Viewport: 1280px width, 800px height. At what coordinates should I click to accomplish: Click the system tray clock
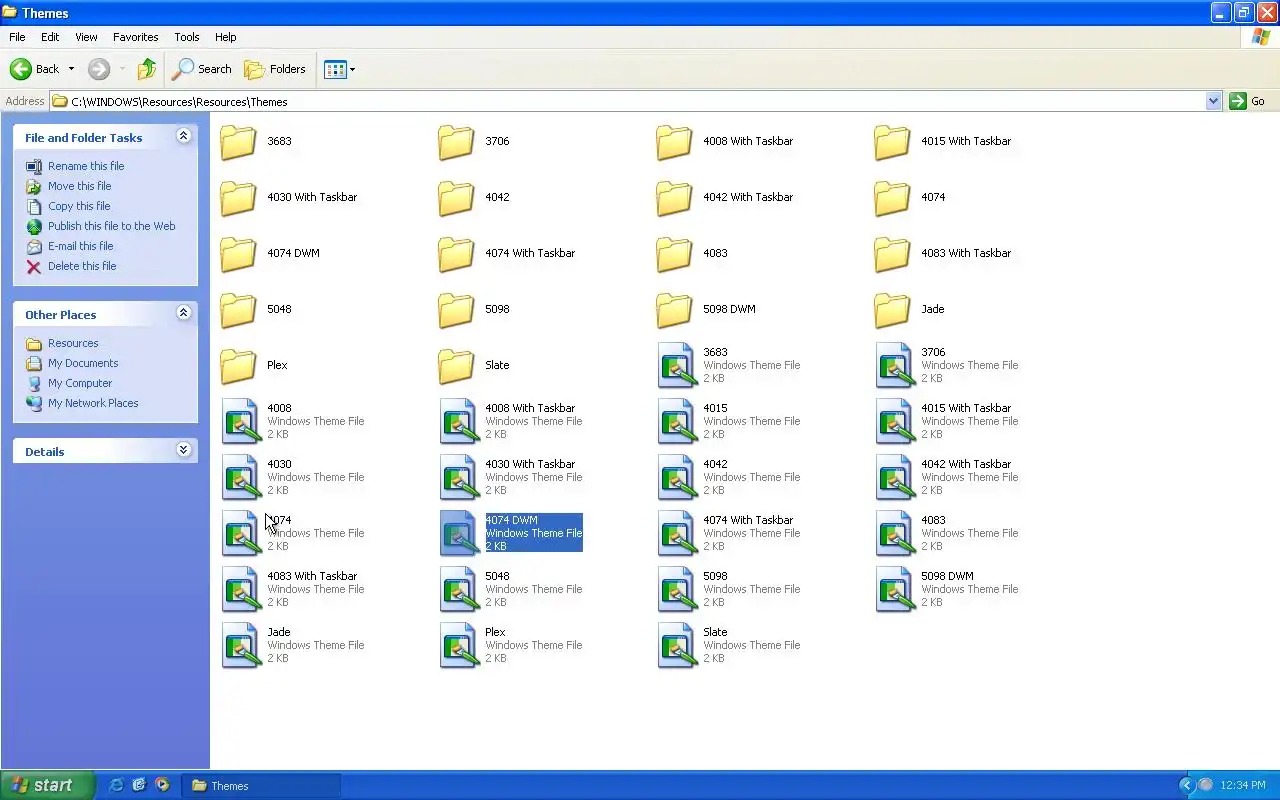coord(1243,785)
